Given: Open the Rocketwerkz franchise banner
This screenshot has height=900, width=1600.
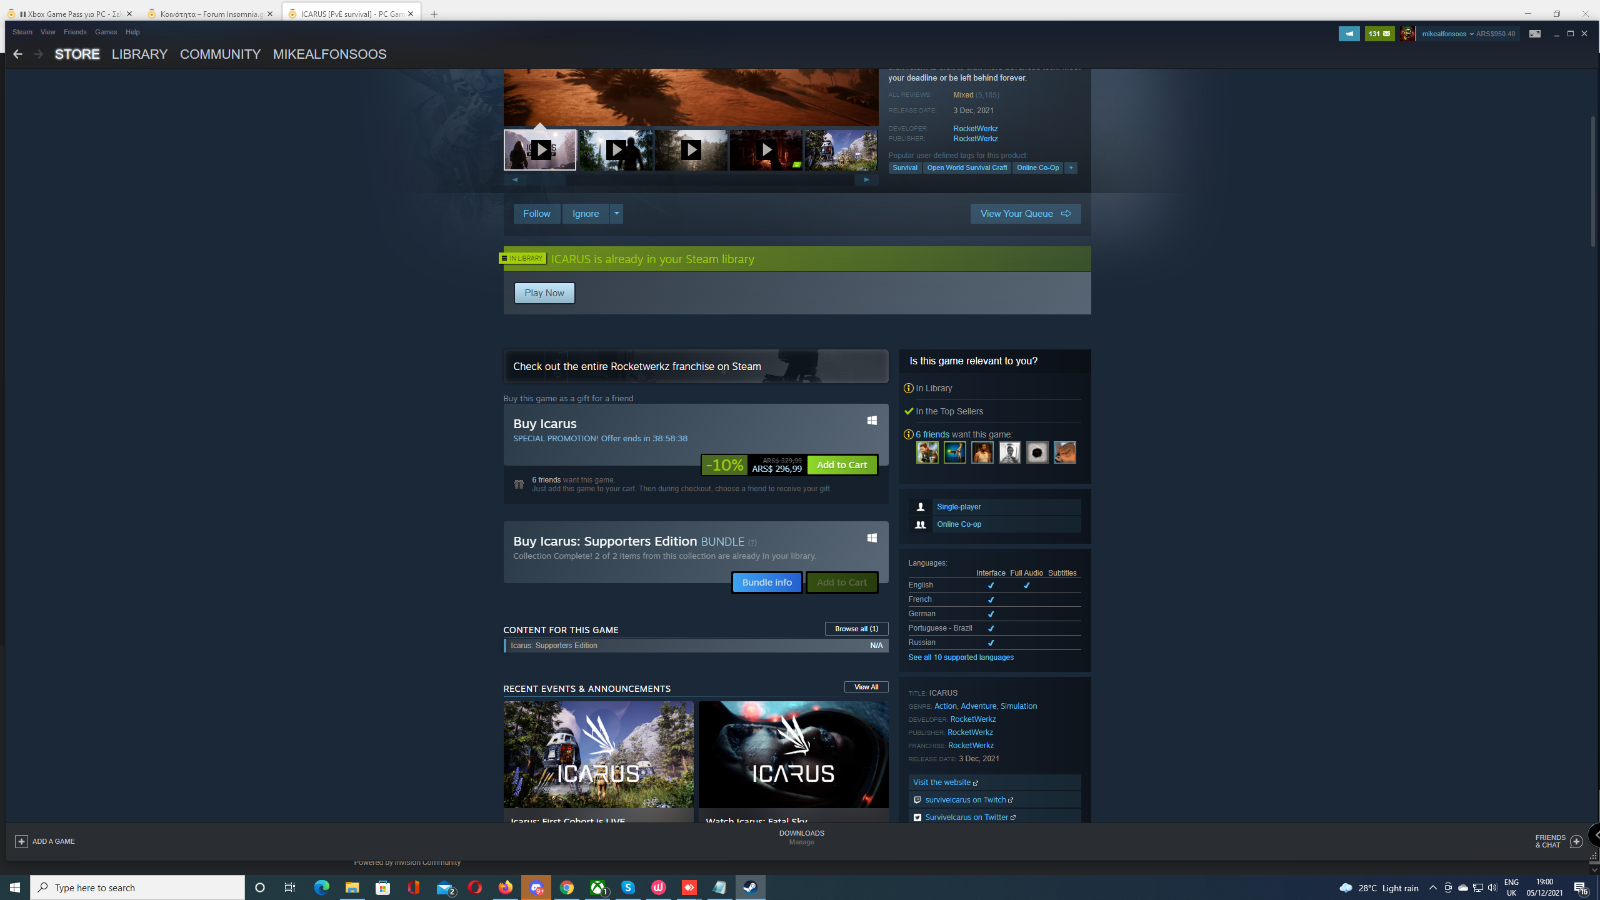Looking at the screenshot, I should 696,366.
